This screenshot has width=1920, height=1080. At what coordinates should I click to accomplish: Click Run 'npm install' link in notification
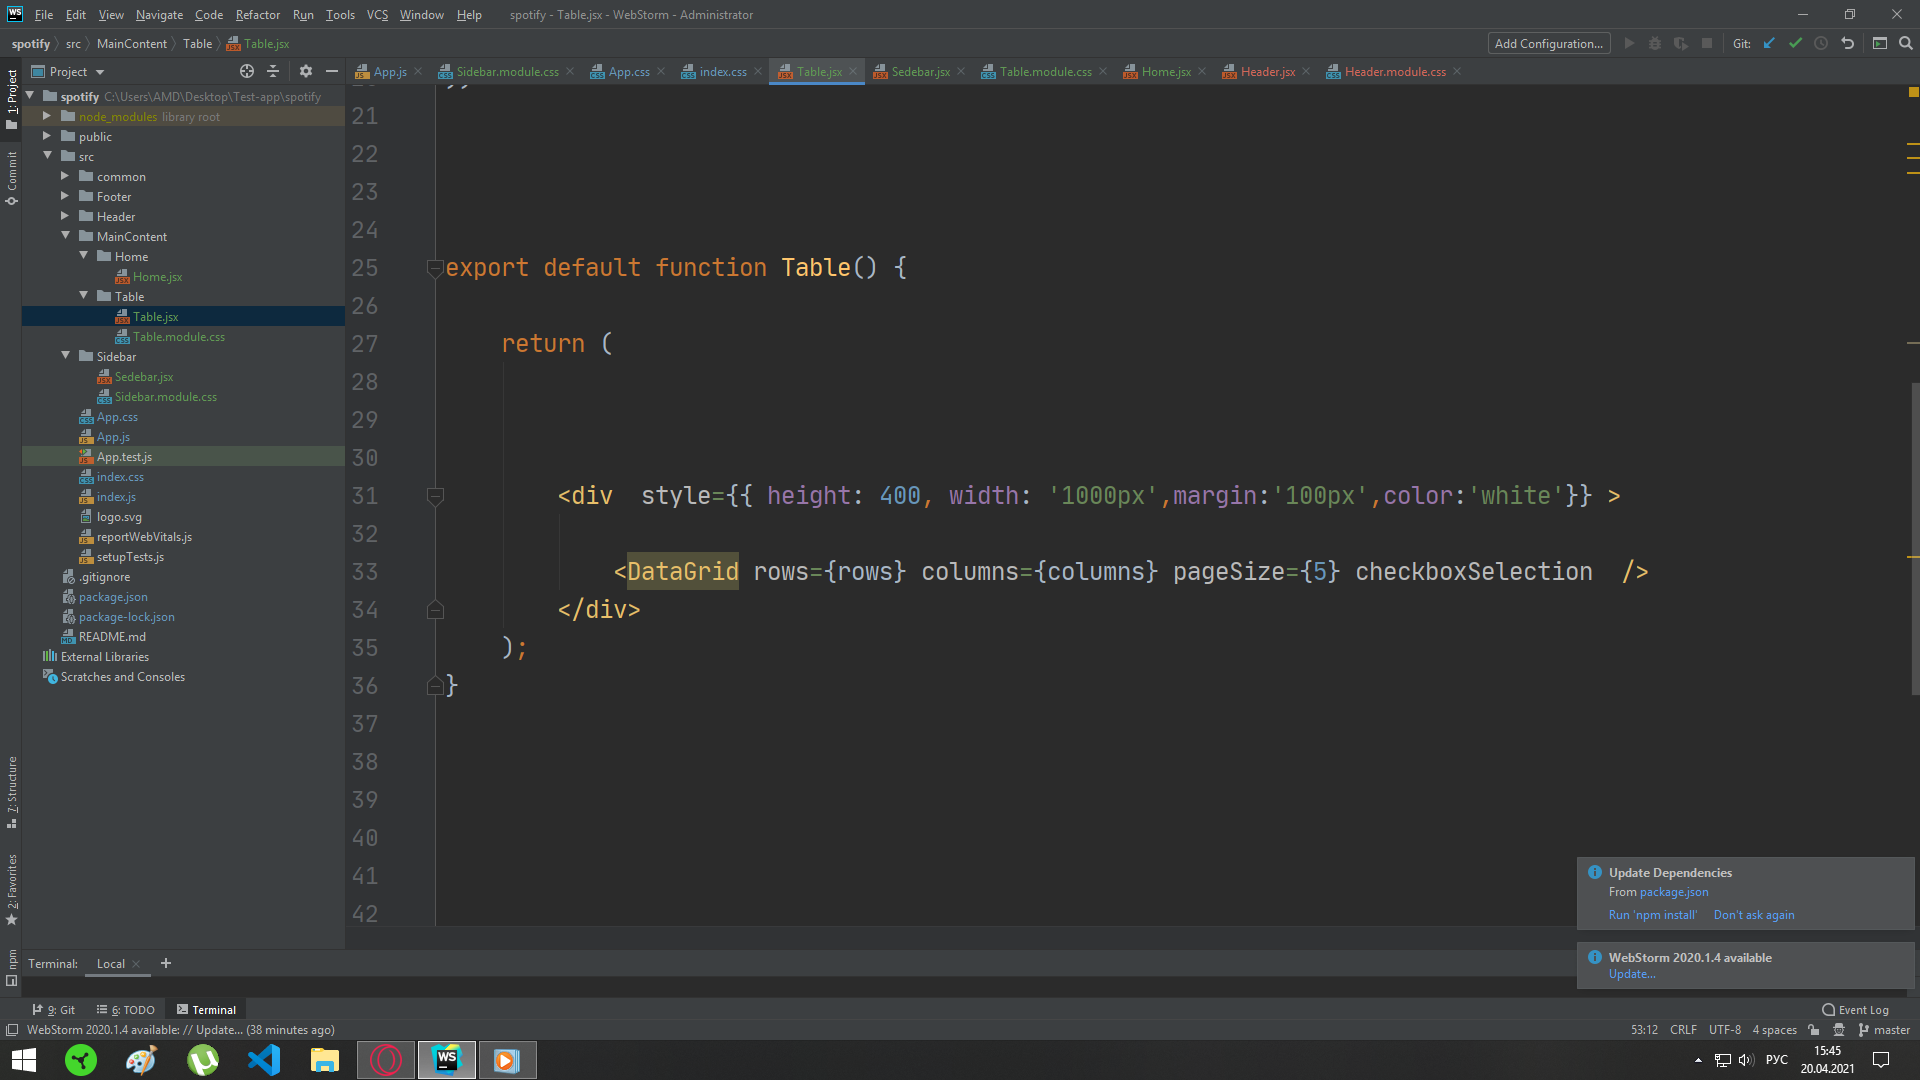[x=1652, y=915]
